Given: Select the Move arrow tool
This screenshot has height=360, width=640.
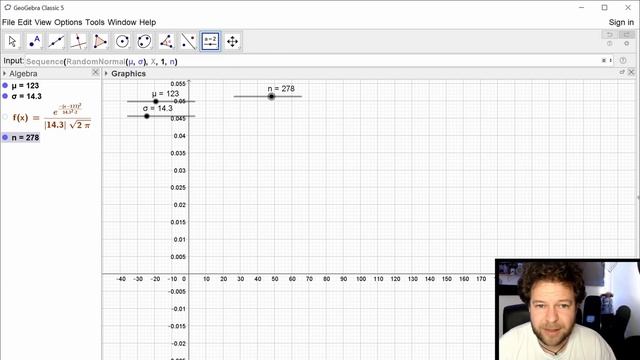Looking at the screenshot, I should pyautogui.click(x=12, y=41).
